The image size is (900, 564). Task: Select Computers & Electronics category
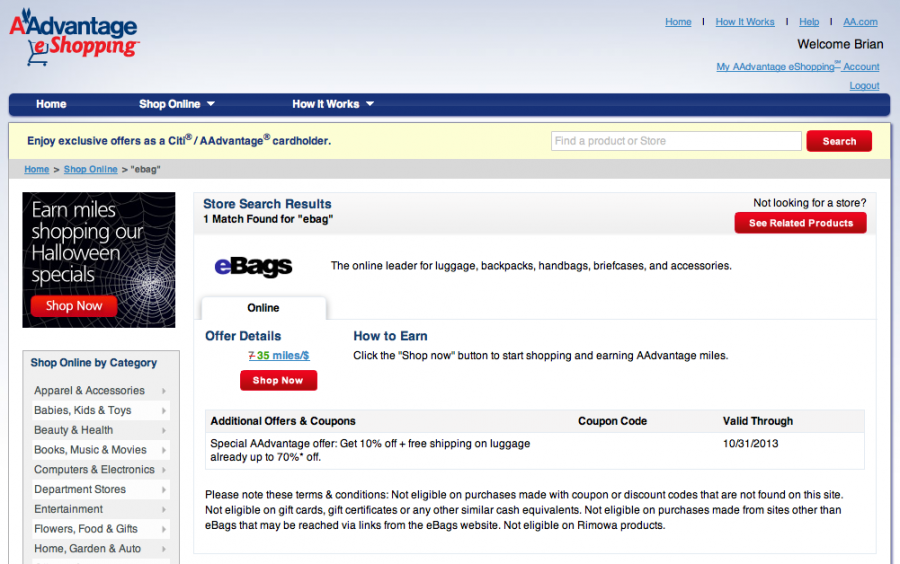(94, 470)
